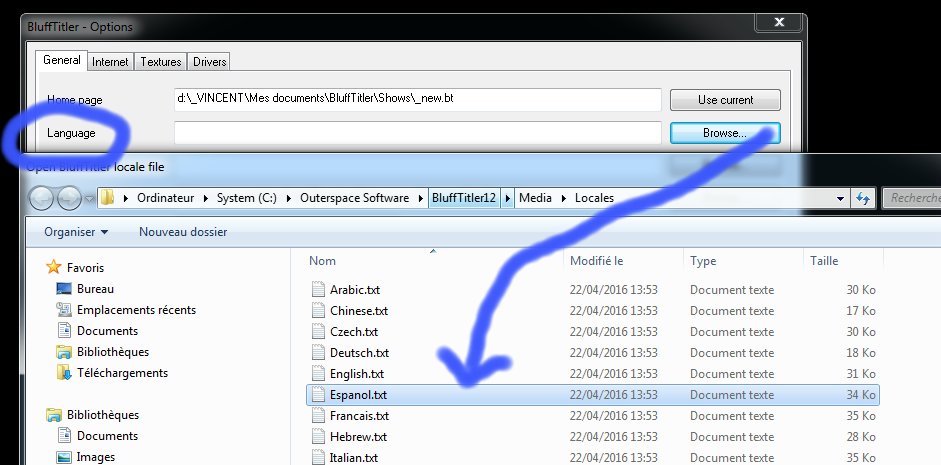Click the Language input field

417,132
